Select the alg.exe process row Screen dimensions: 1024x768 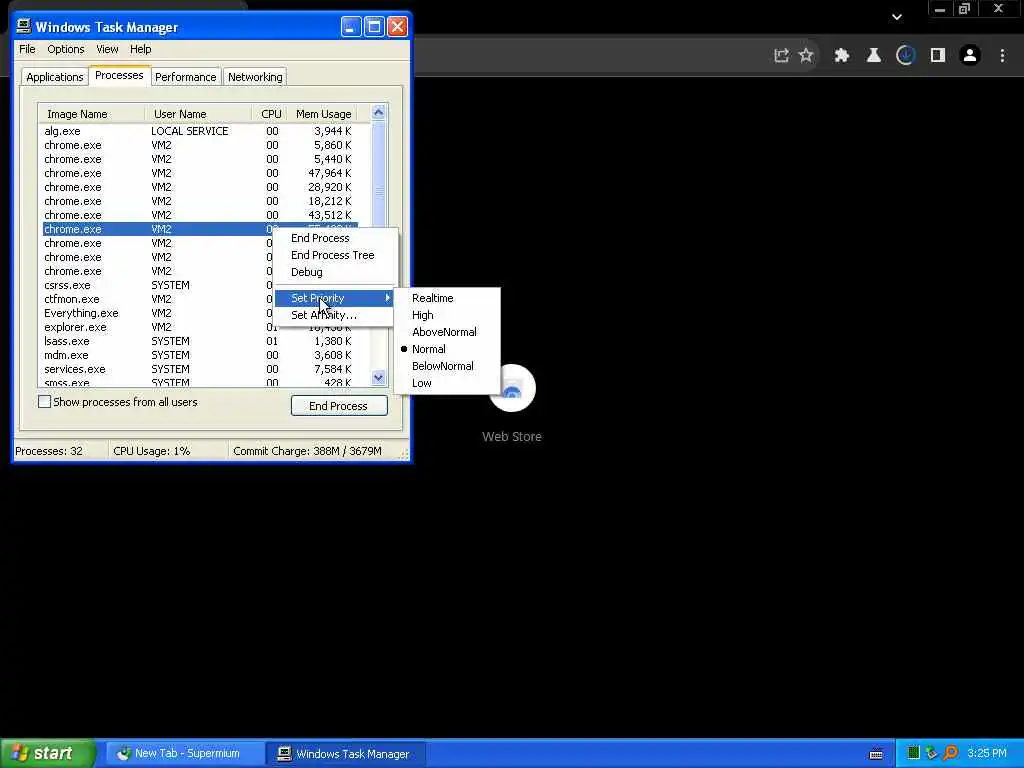[x=199, y=131]
